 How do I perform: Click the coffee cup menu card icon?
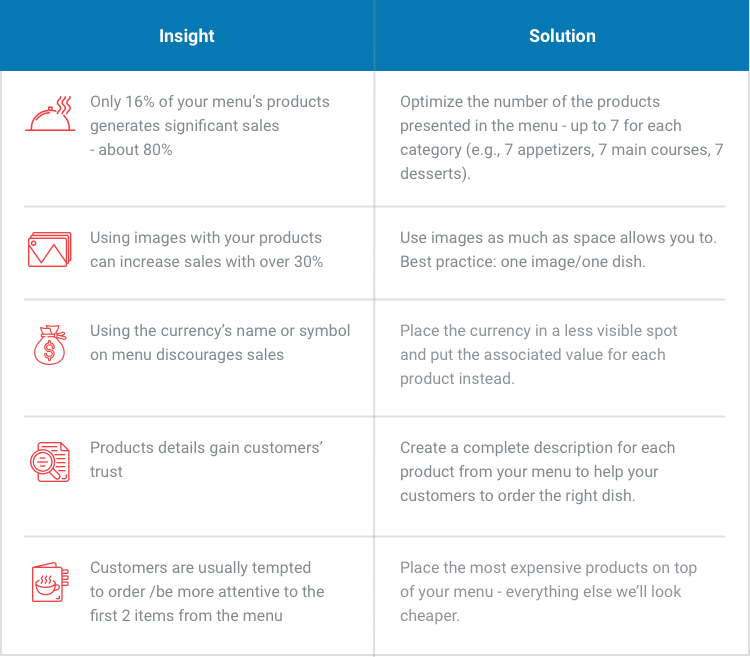[x=50, y=582]
